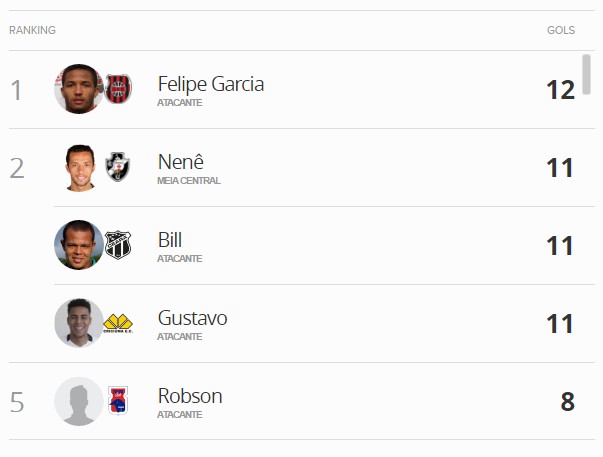Image resolution: width=603 pixels, height=457 pixels.
Task: Open Nenê's player name link
Action: pyautogui.click(x=181, y=162)
